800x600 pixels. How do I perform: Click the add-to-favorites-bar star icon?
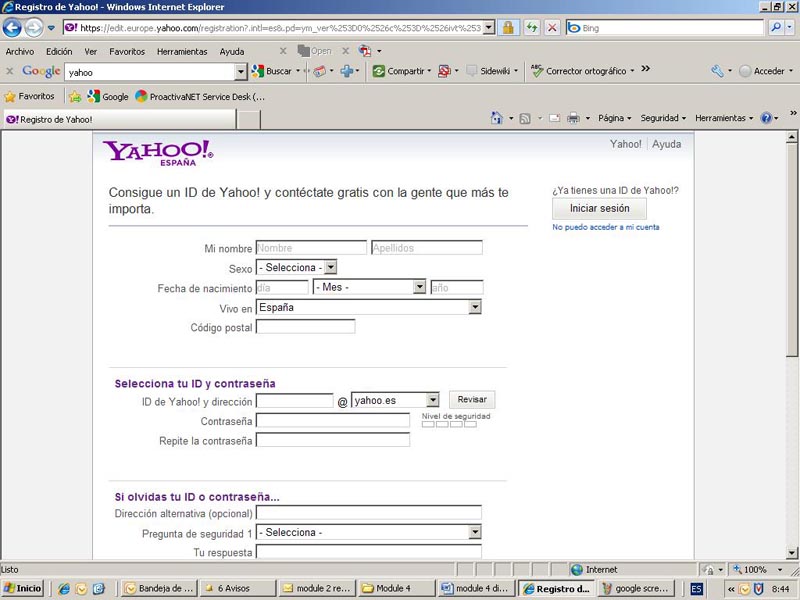[x=75, y=96]
